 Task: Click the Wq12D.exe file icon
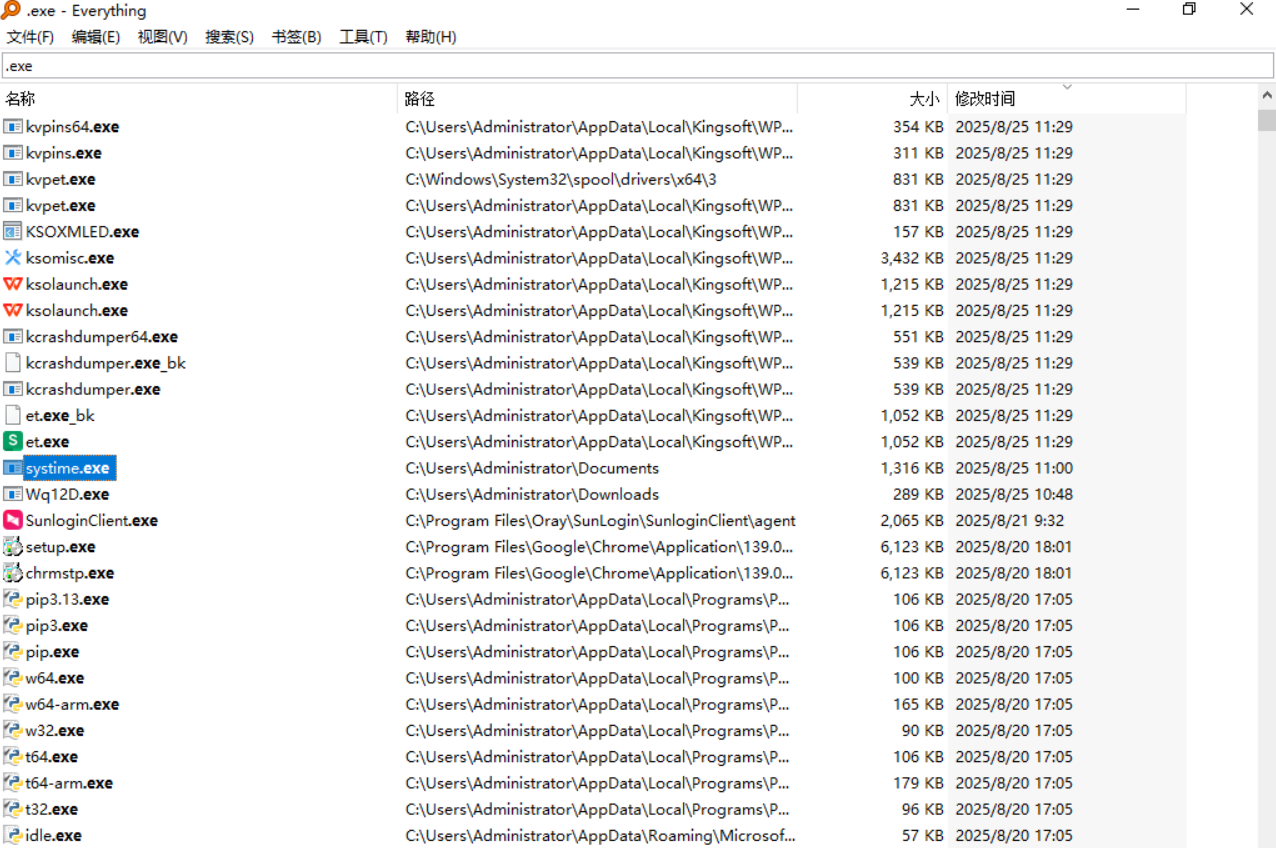[13, 494]
